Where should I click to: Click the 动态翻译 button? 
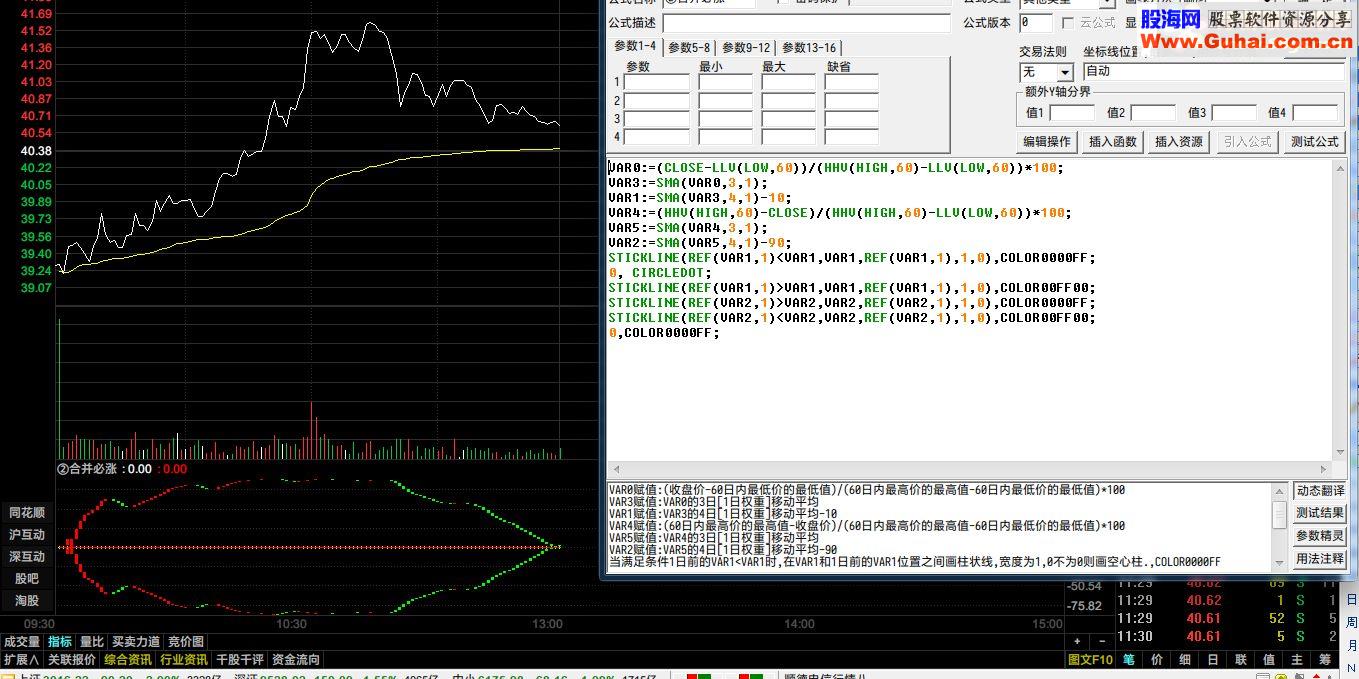pyautogui.click(x=1320, y=491)
